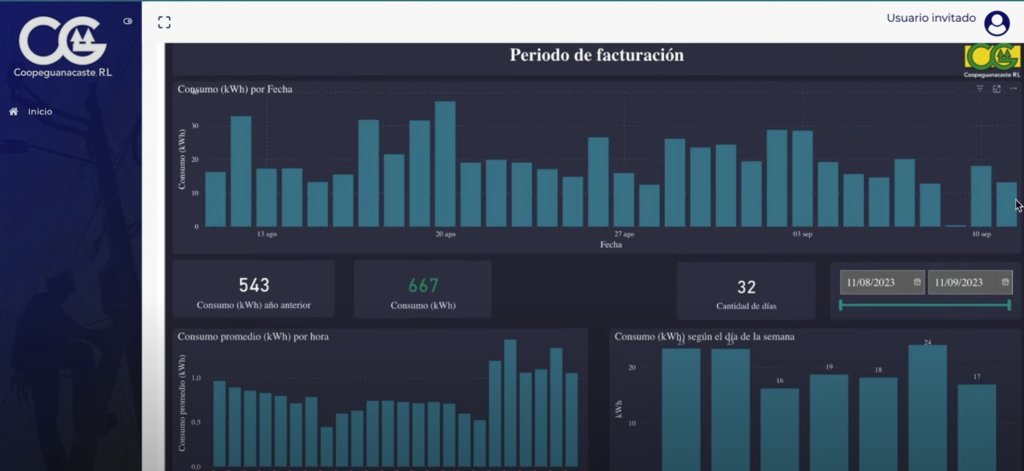Viewport: 1024px width, 471px height.
Task: Expand Consumo por Fecha chart in focus mode
Action: click(997, 89)
